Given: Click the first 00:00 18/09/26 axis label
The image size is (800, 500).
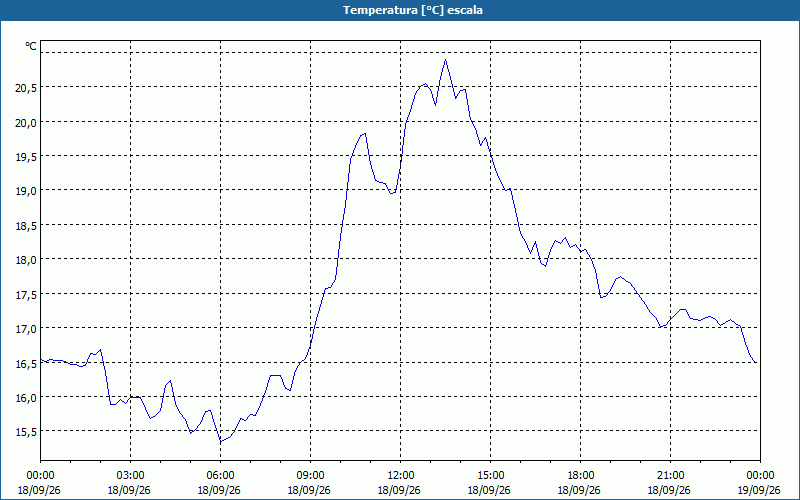Looking at the screenshot, I should (x=39, y=483).
